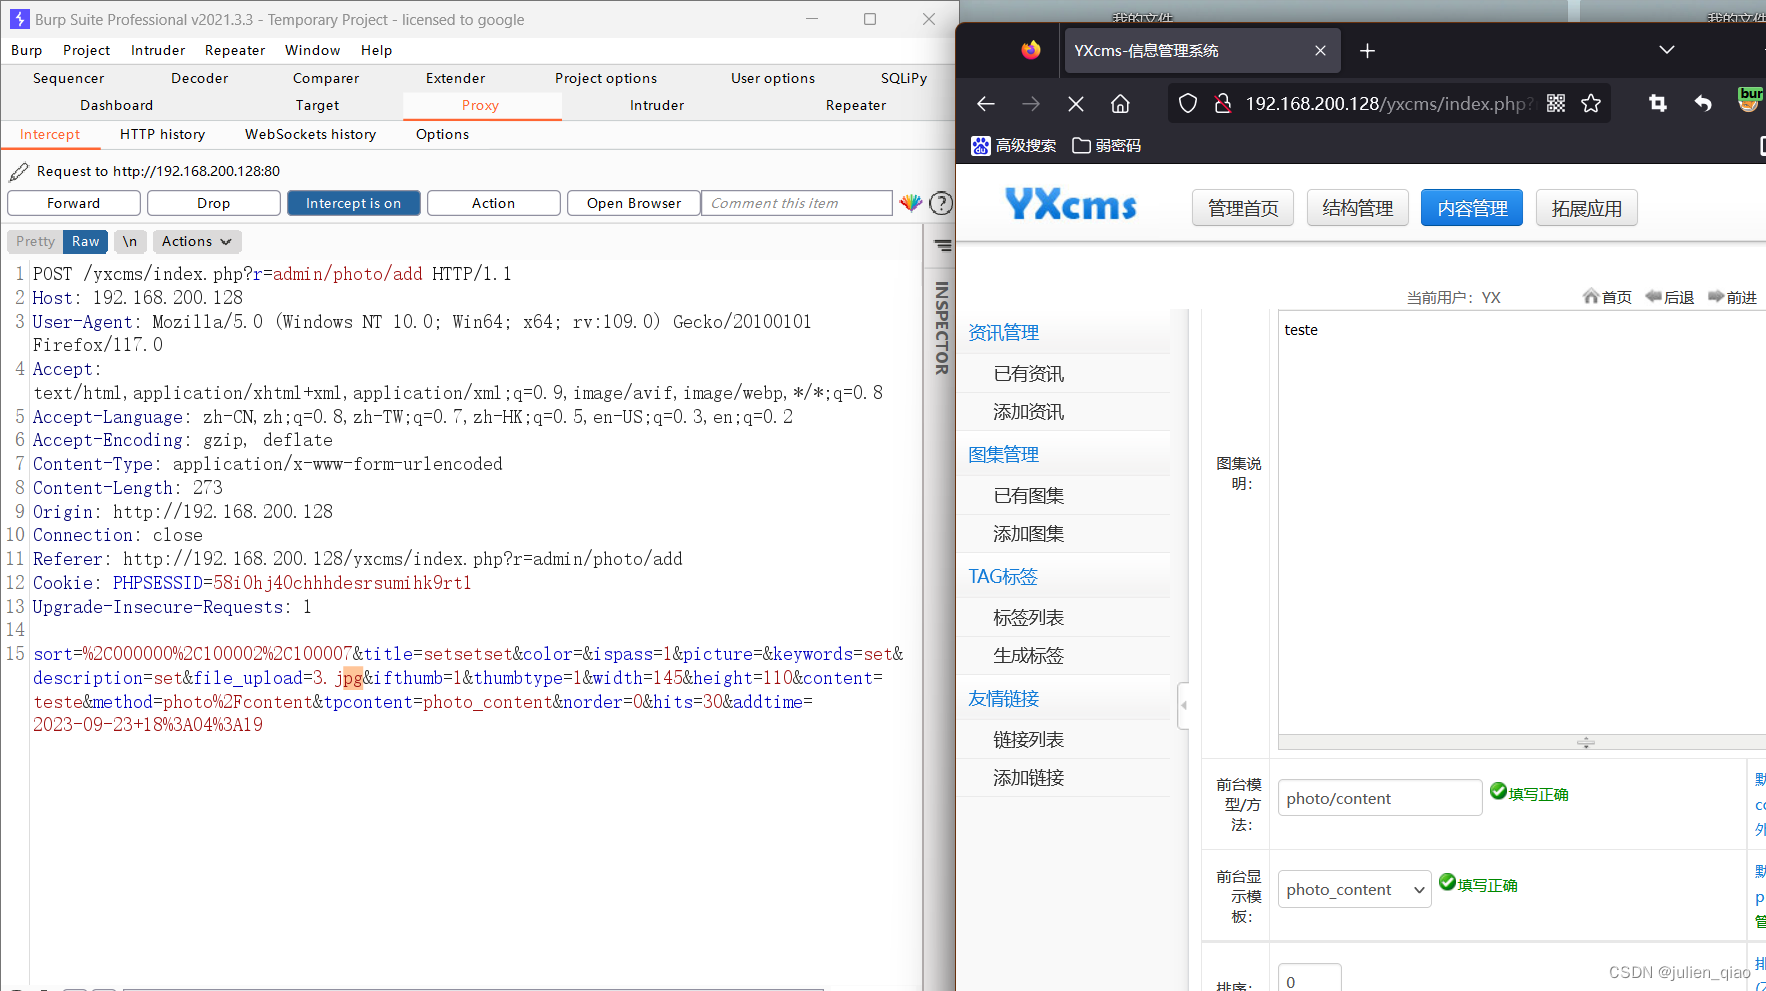Switch to Raw view

tap(86, 242)
